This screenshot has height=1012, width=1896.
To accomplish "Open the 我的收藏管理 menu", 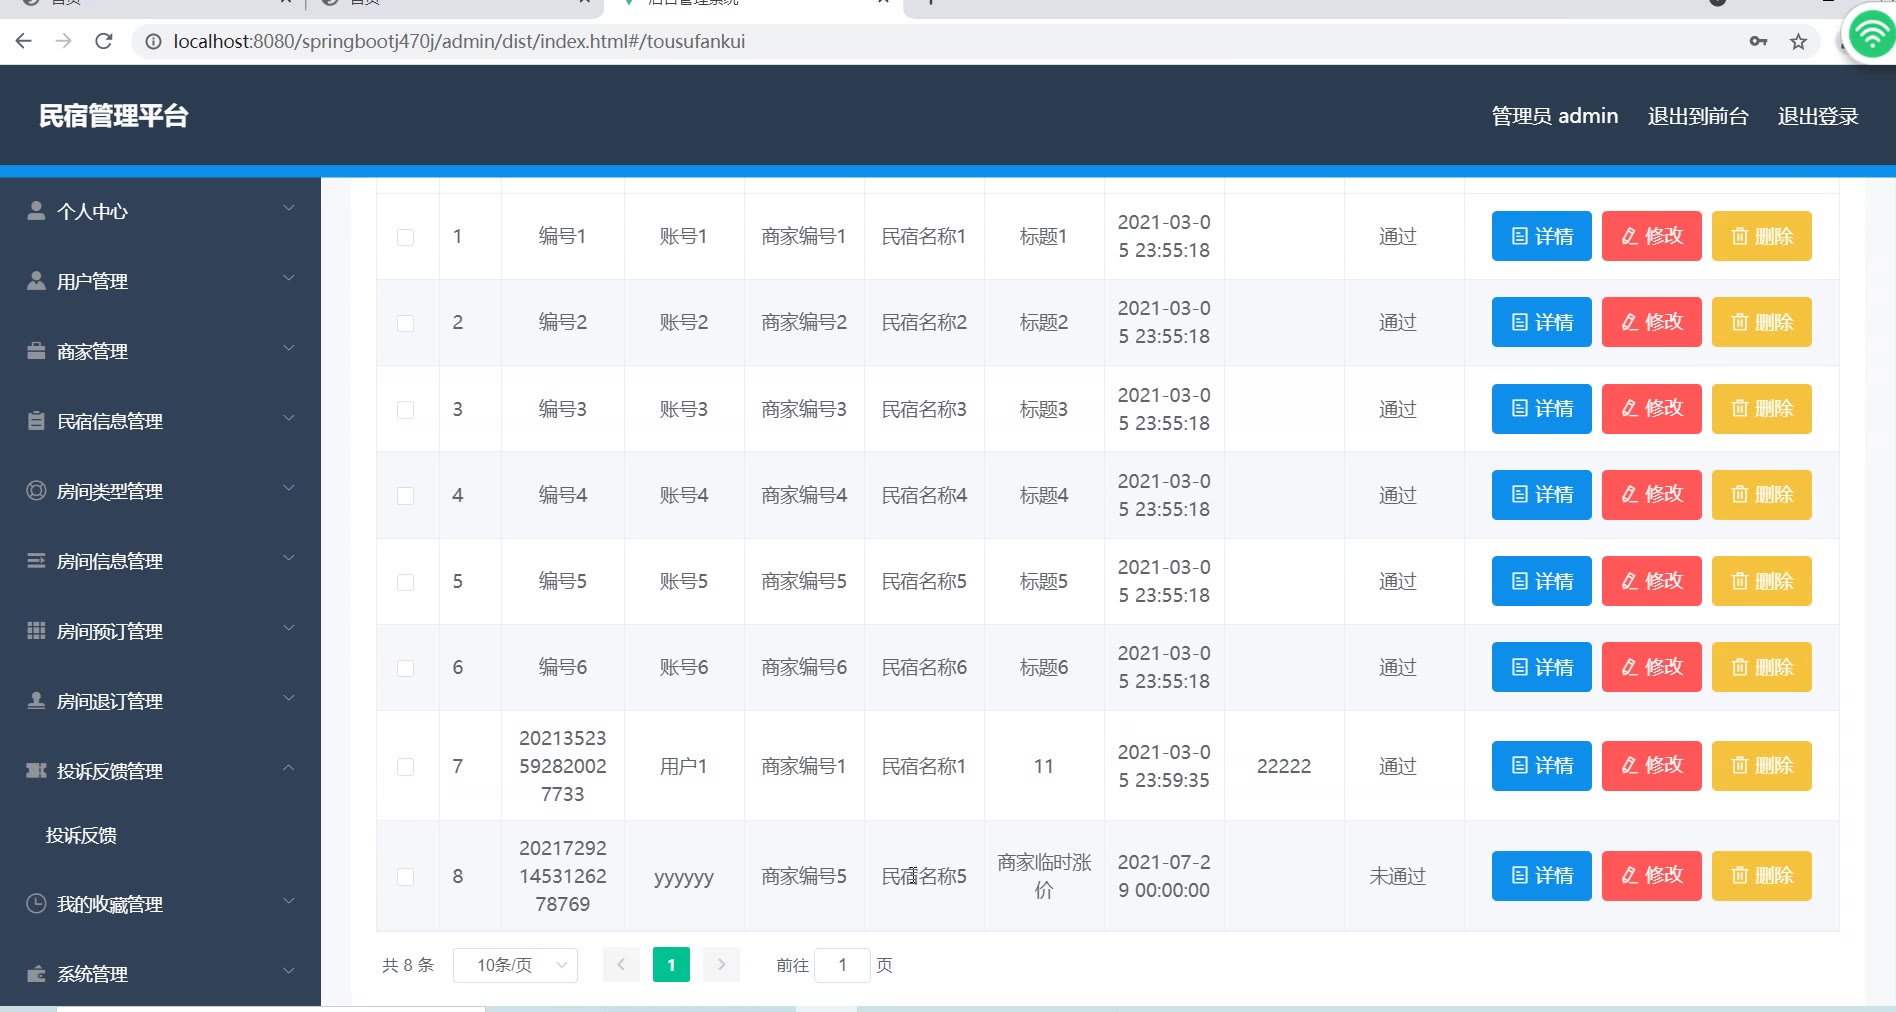I will tap(160, 904).
